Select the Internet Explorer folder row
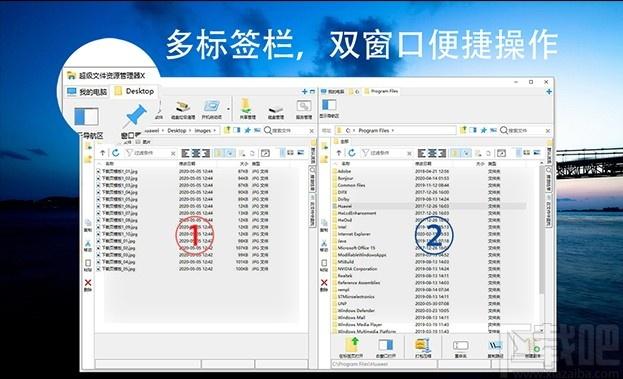 pos(429,234)
